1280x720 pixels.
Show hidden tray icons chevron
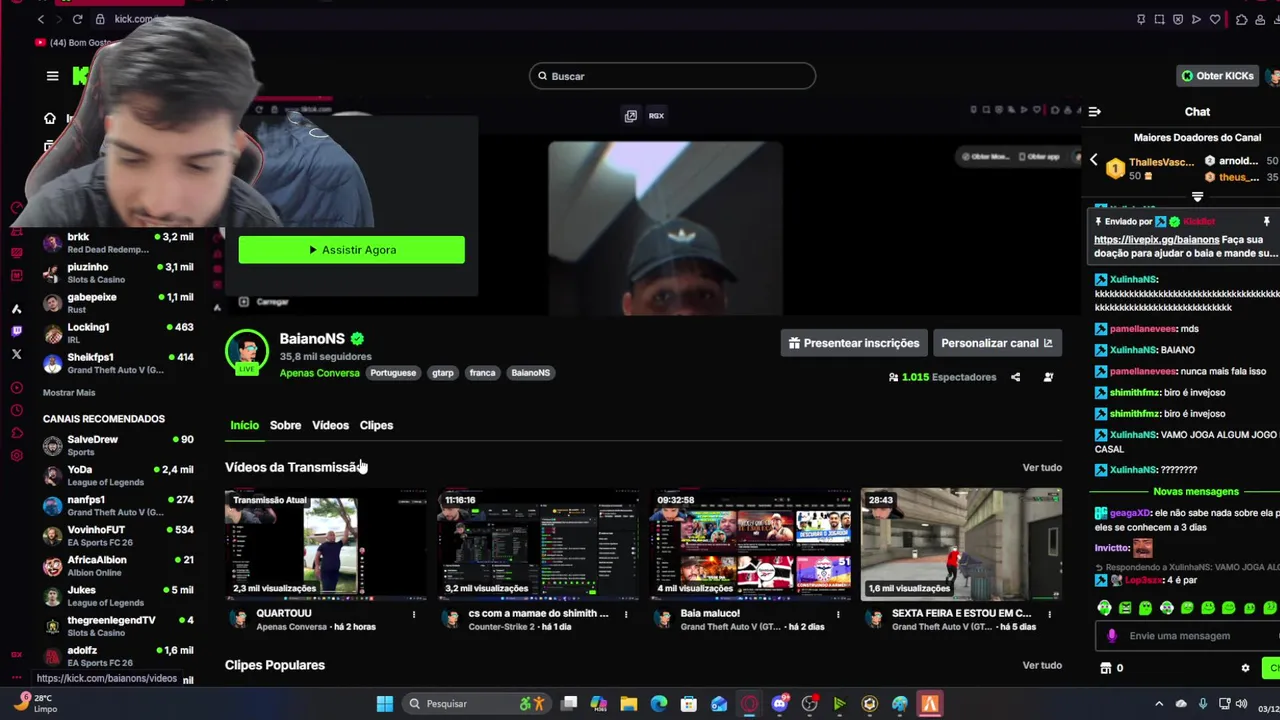coord(1159,704)
